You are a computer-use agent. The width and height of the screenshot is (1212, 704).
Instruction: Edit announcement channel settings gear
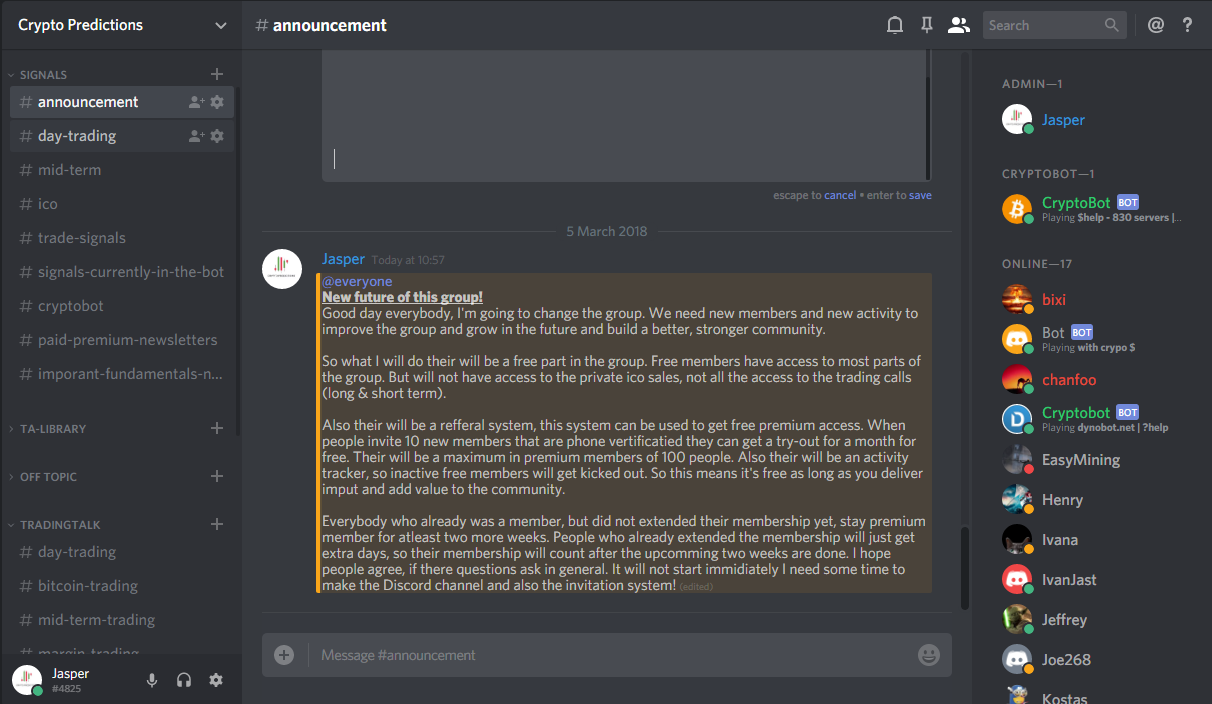point(217,102)
